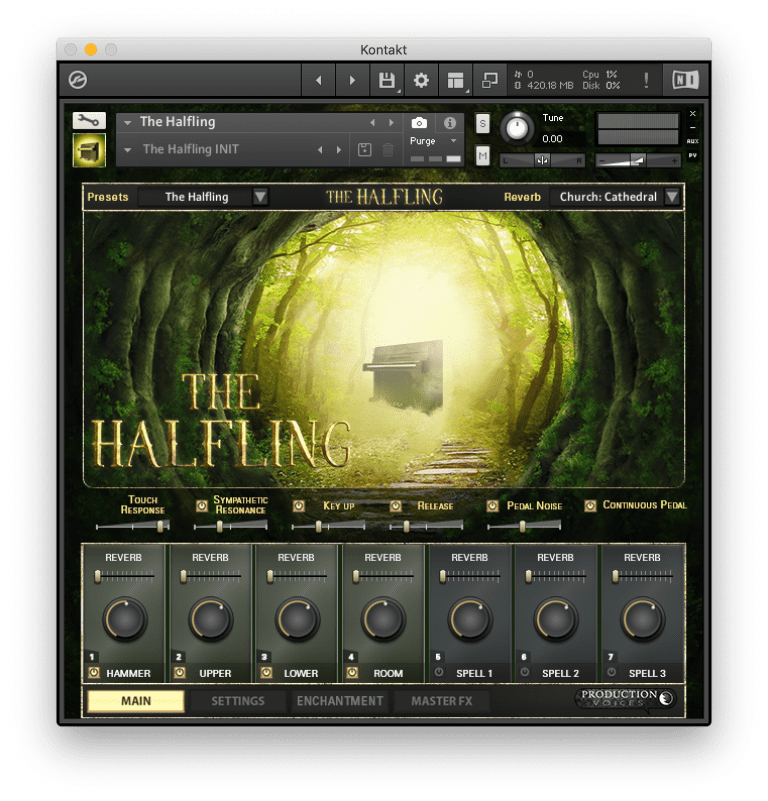Open Kontakt options gear icon

coord(421,80)
